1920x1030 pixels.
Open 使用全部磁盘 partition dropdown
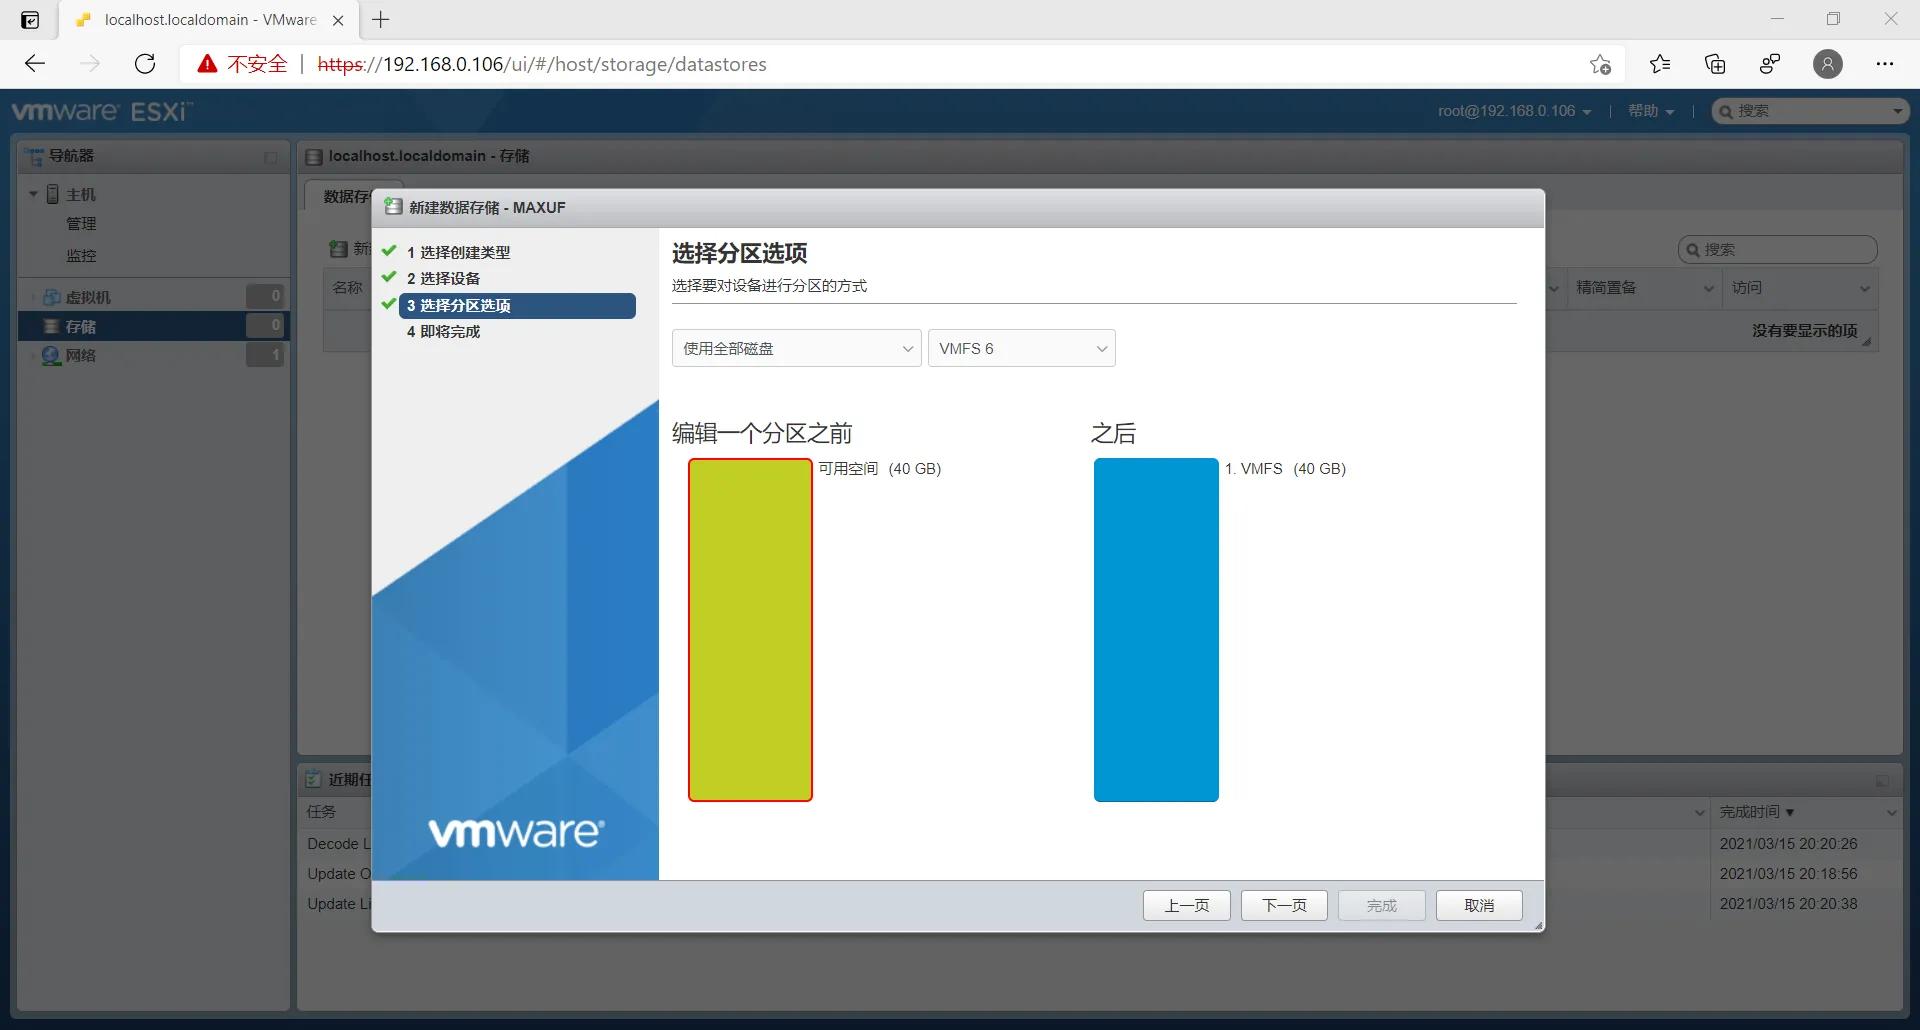pyautogui.click(x=796, y=348)
